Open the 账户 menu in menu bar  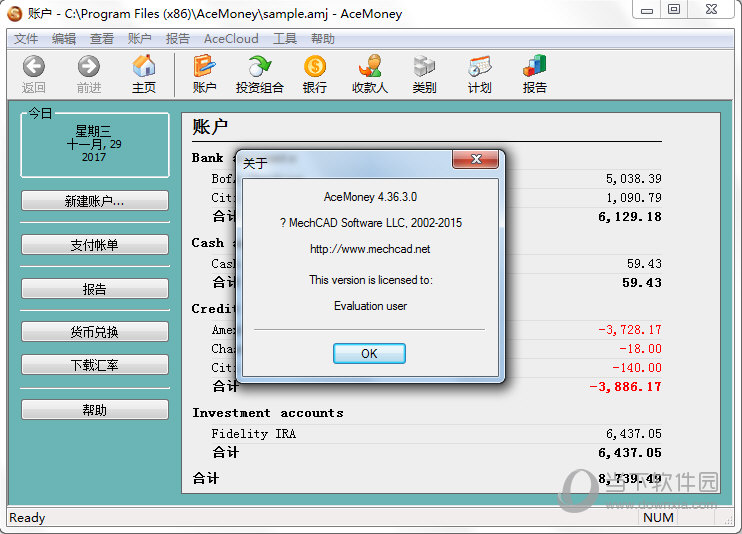click(x=140, y=39)
